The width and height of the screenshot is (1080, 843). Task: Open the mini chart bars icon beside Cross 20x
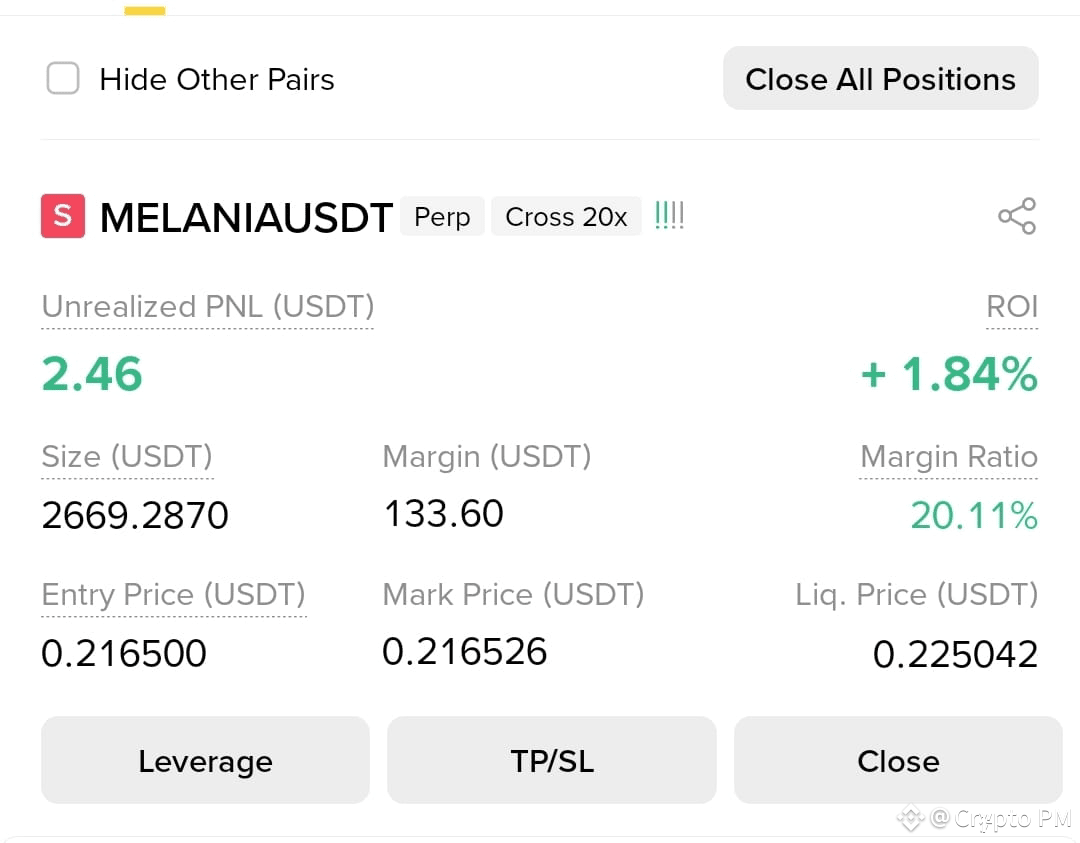(669, 213)
